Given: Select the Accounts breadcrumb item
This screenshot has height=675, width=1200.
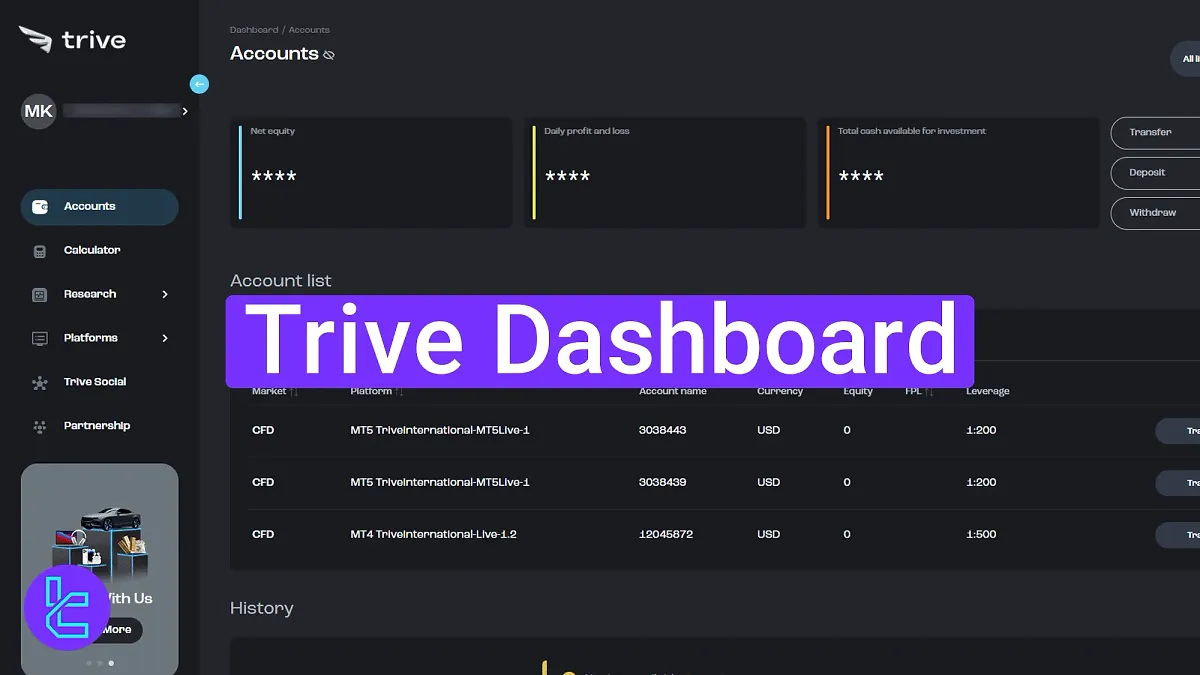Looking at the screenshot, I should (x=309, y=29).
